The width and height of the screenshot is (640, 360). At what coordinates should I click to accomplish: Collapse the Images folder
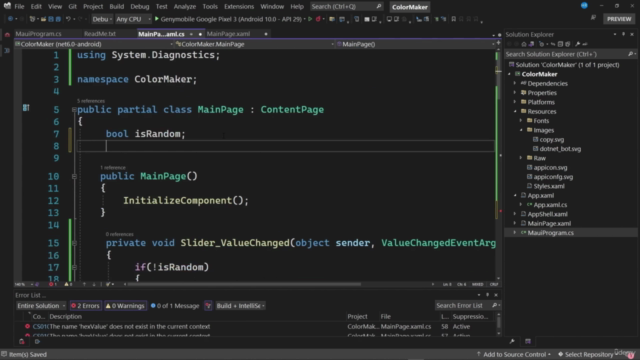[521, 130]
